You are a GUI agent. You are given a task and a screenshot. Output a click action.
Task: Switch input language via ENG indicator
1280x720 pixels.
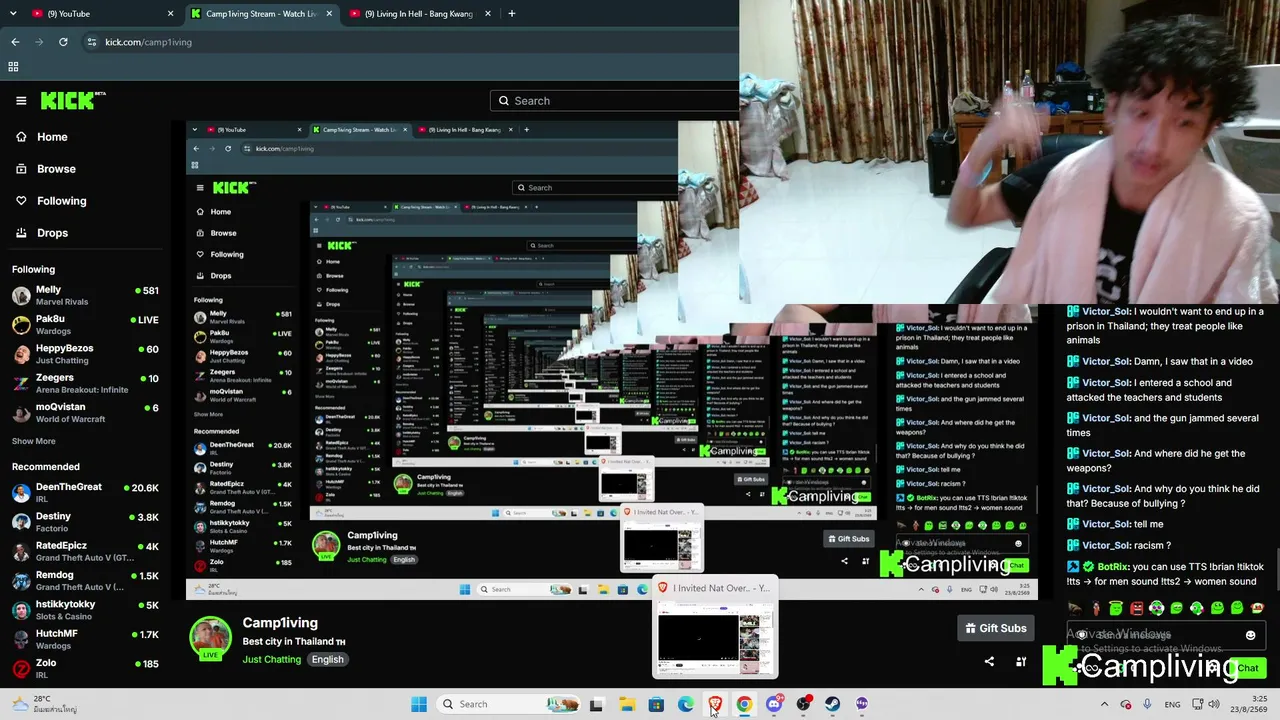1172,704
